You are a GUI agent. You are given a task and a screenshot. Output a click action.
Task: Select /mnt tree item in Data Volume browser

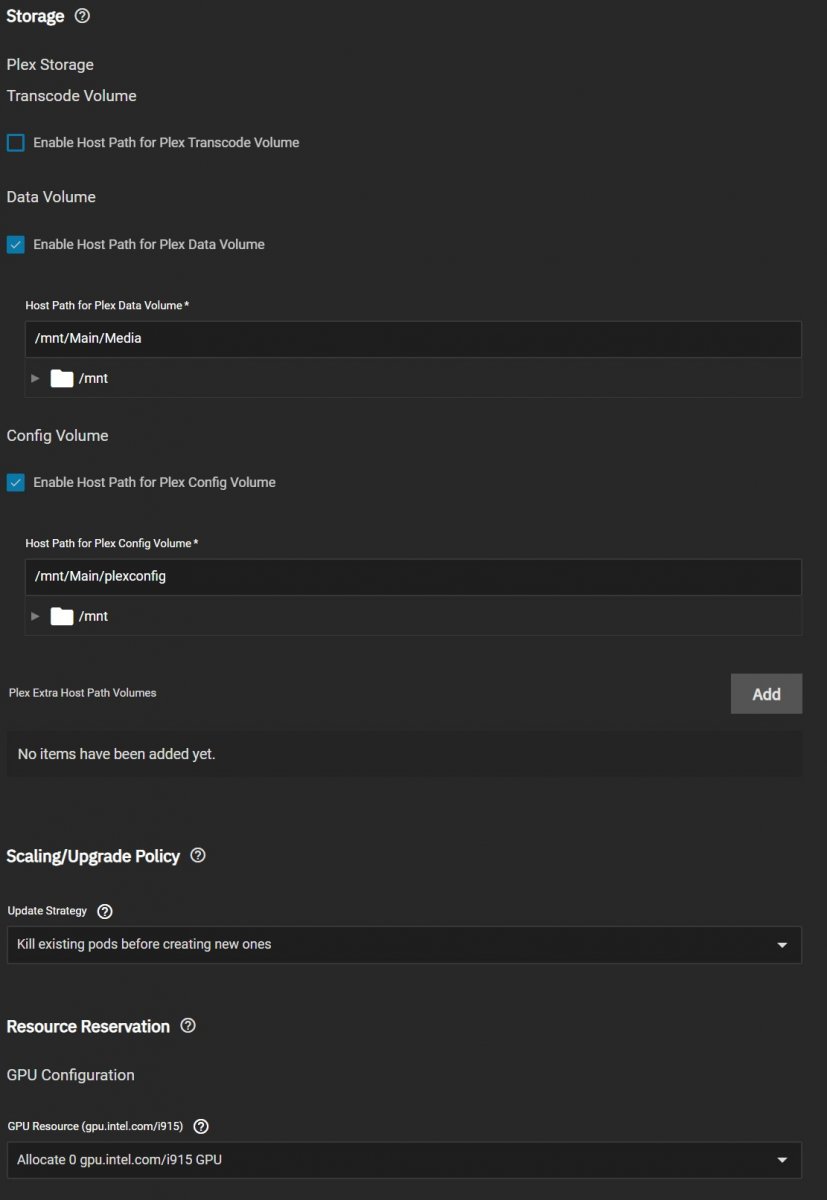93,379
